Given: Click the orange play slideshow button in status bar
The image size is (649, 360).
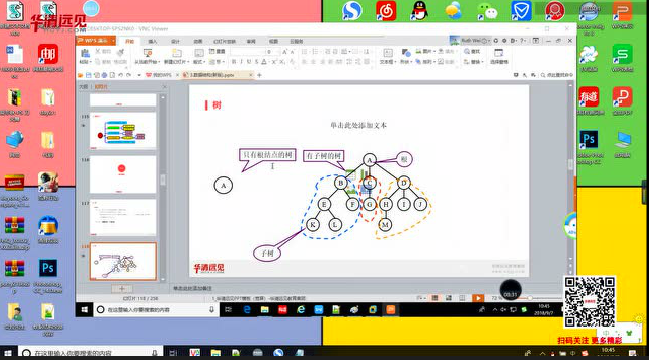Looking at the screenshot, I should tap(478, 298).
